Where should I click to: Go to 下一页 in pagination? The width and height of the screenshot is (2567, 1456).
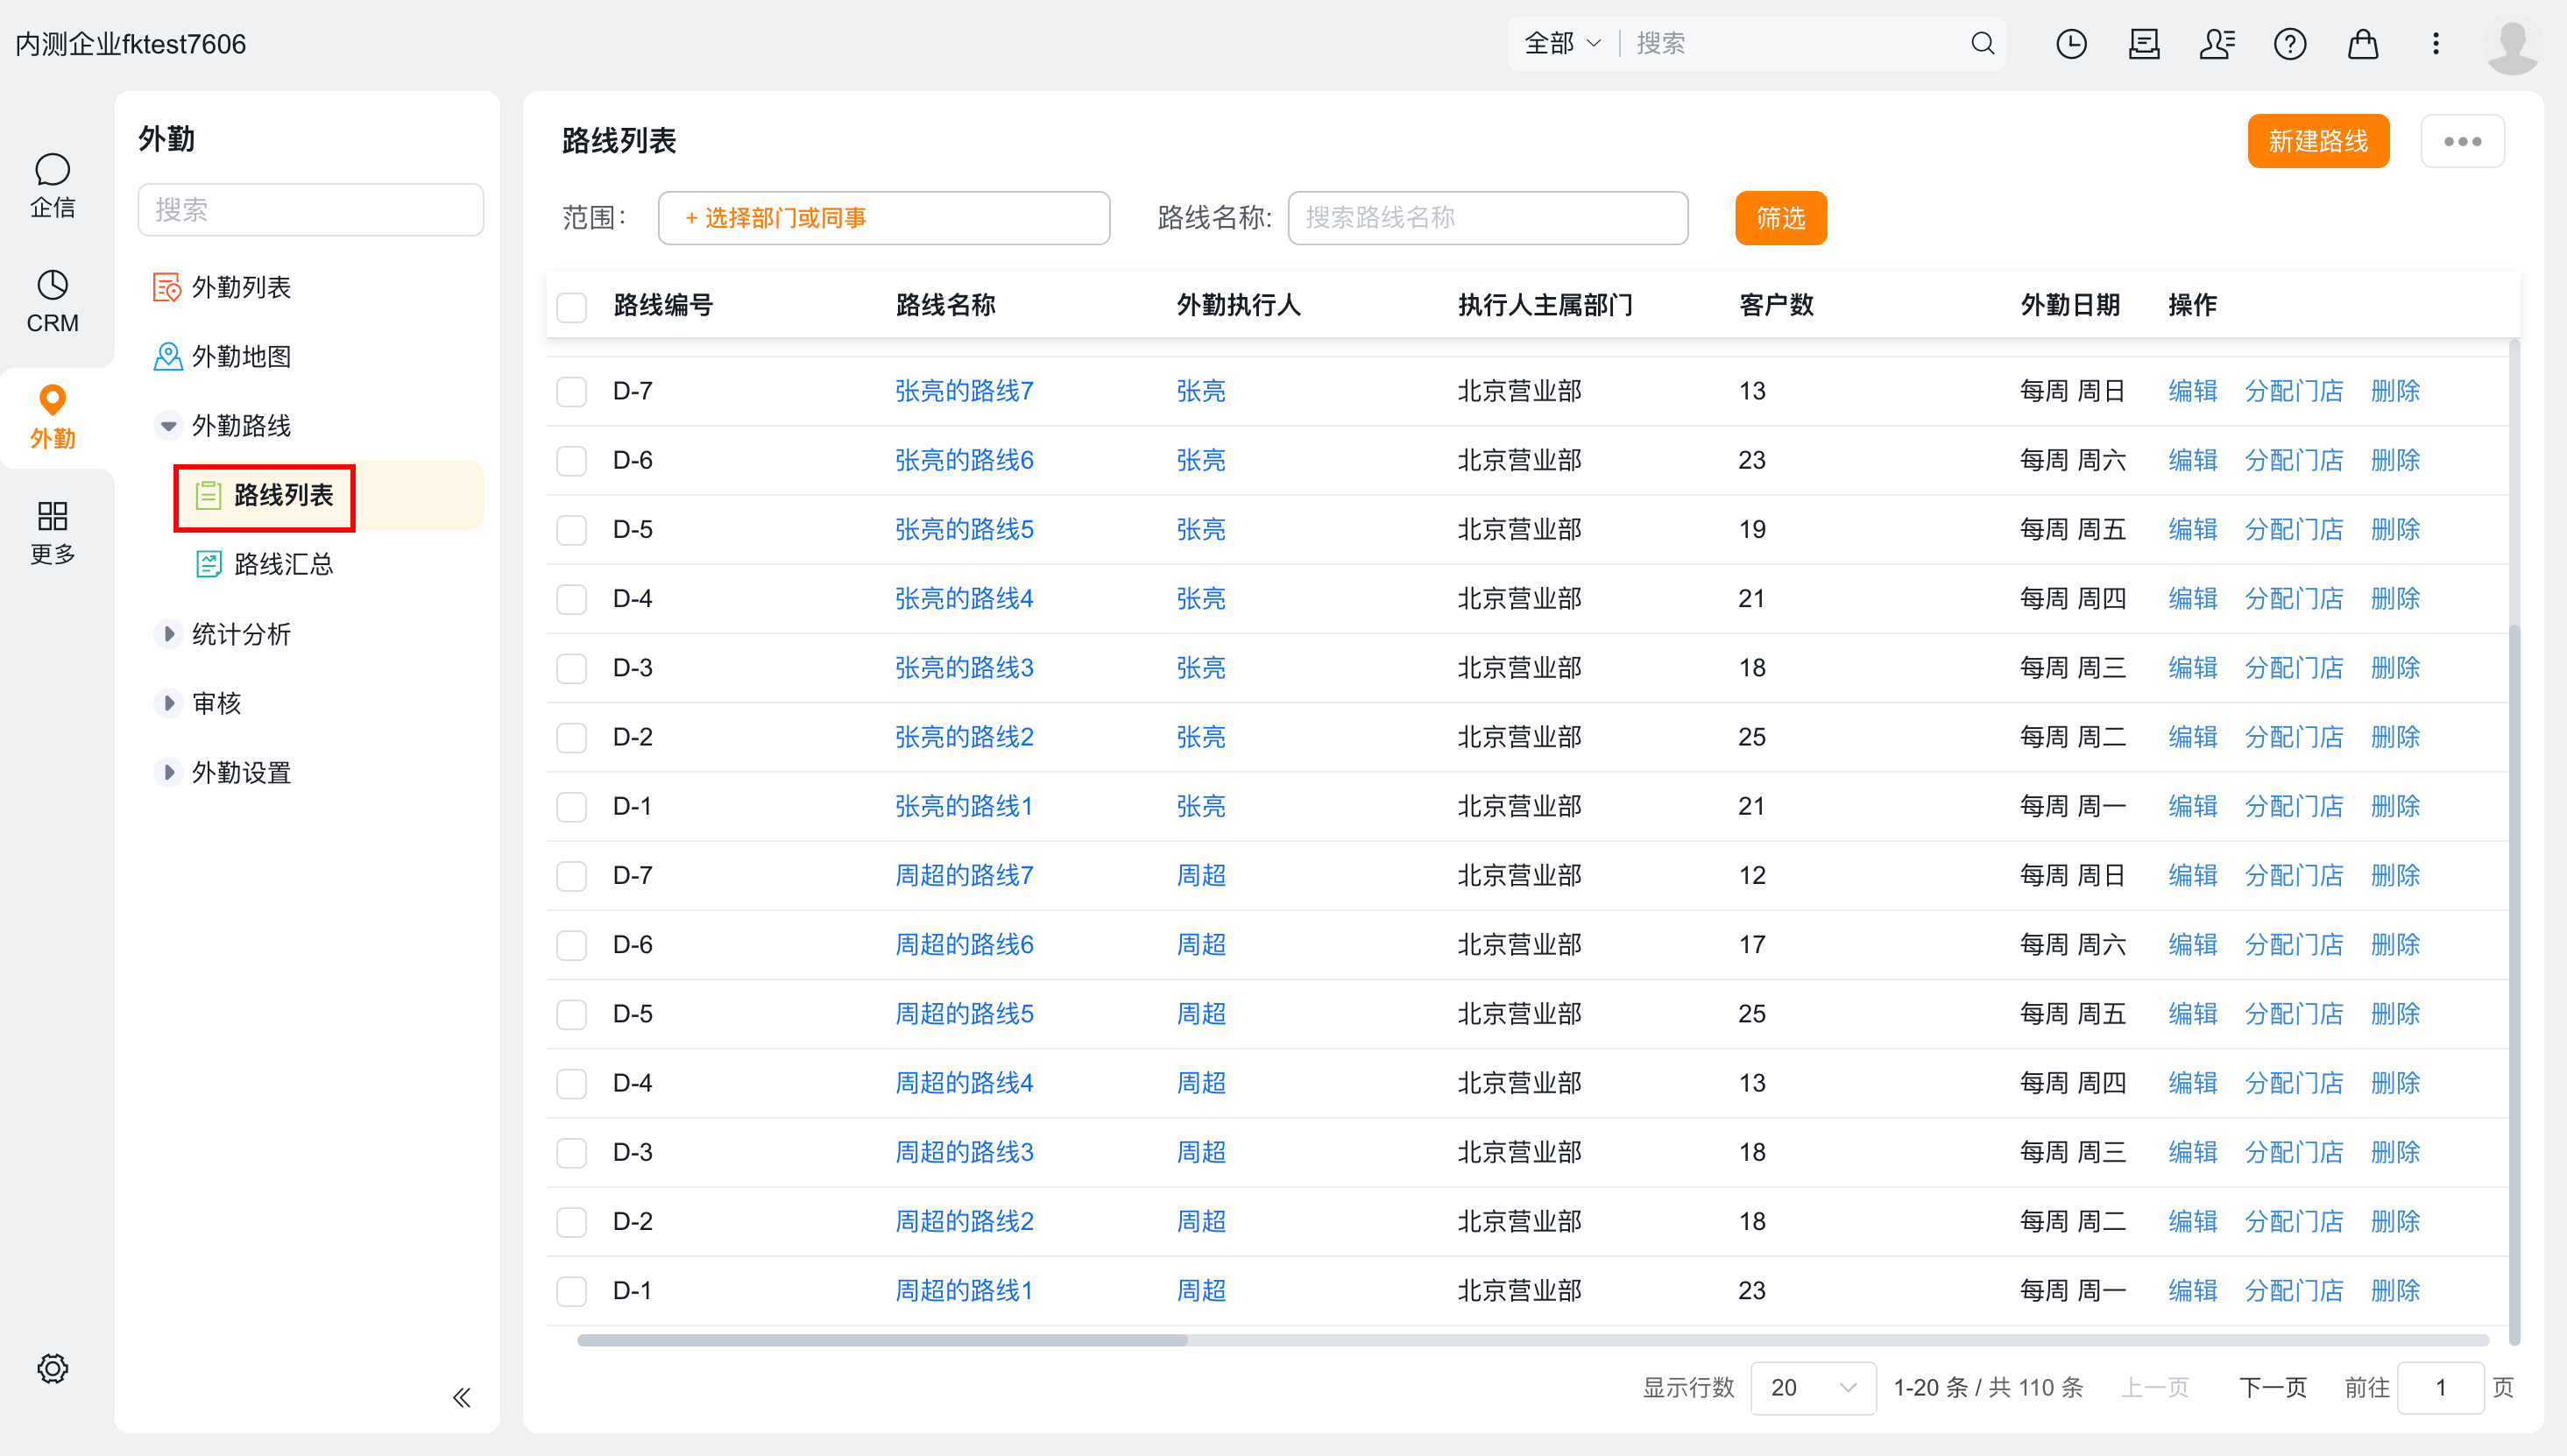point(2272,1388)
